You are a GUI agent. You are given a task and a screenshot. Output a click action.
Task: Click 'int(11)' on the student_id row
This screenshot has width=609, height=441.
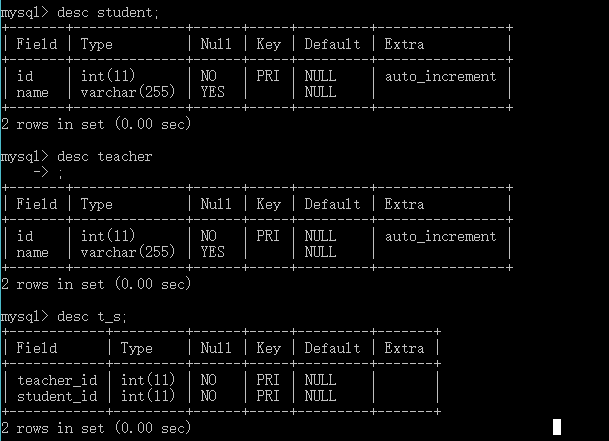(x=148, y=396)
